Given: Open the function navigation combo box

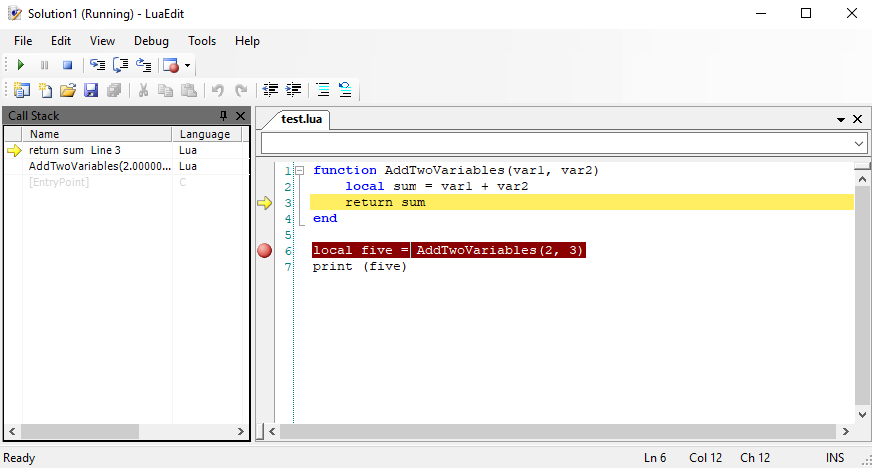Looking at the screenshot, I should (x=563, y=143).
